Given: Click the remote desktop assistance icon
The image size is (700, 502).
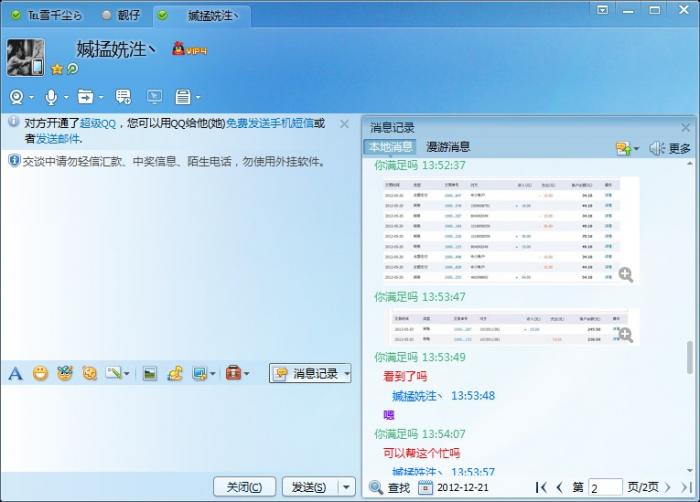Looking at the screenshot, I should (x=154, y=96).
